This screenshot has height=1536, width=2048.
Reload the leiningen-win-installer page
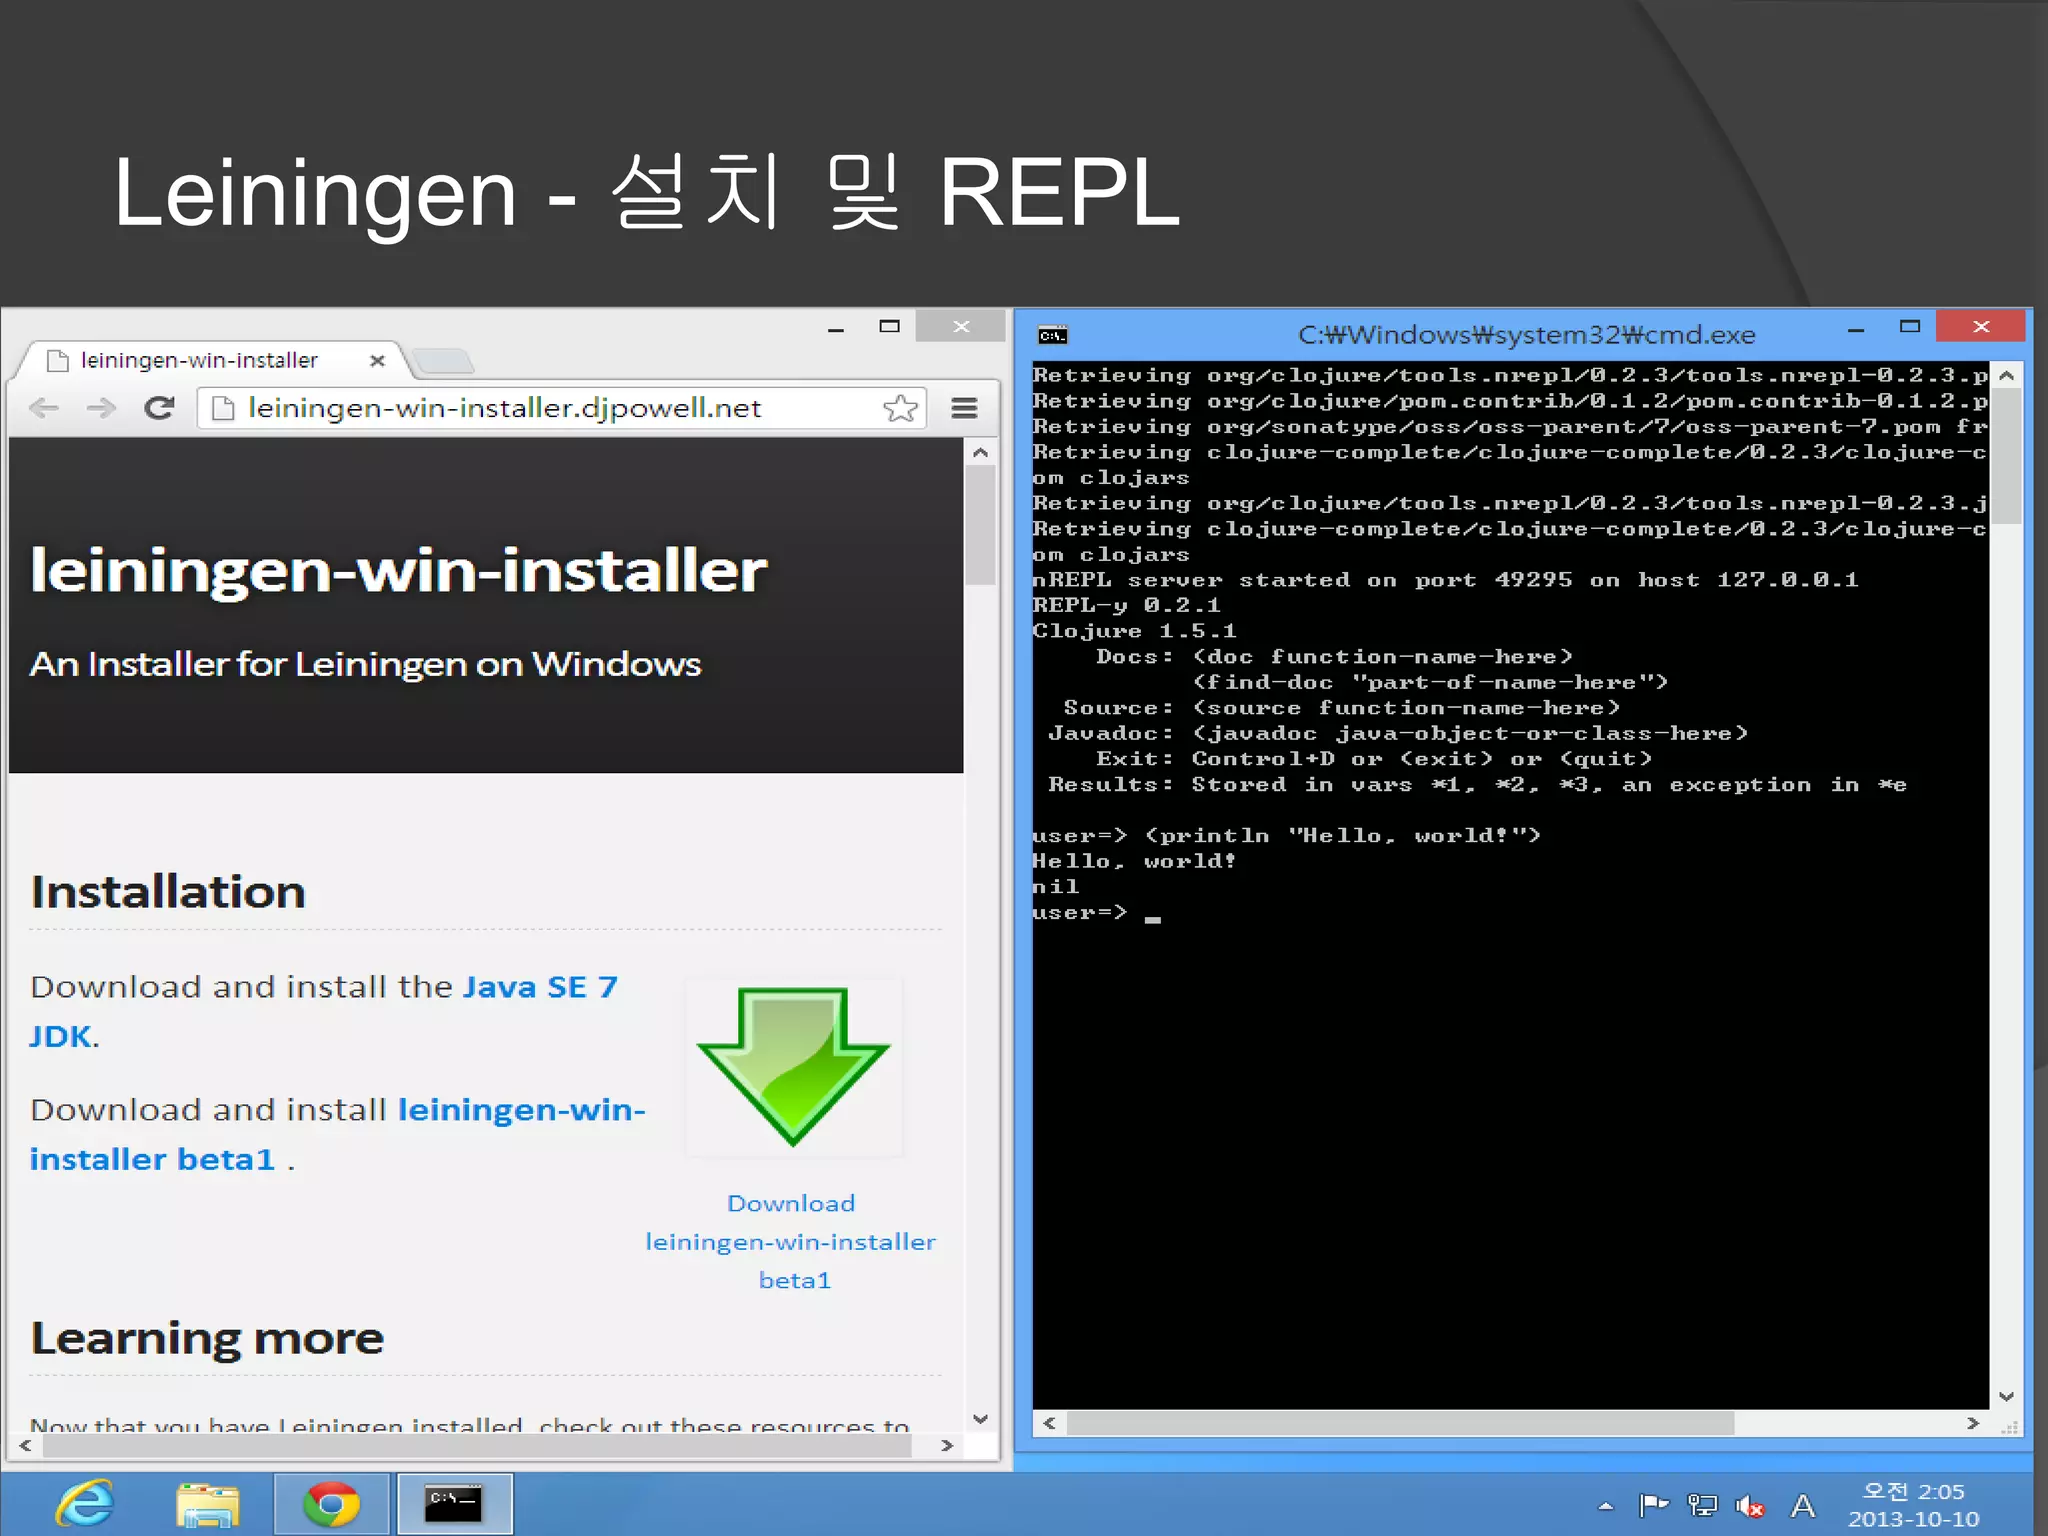(x=159, y=408)
